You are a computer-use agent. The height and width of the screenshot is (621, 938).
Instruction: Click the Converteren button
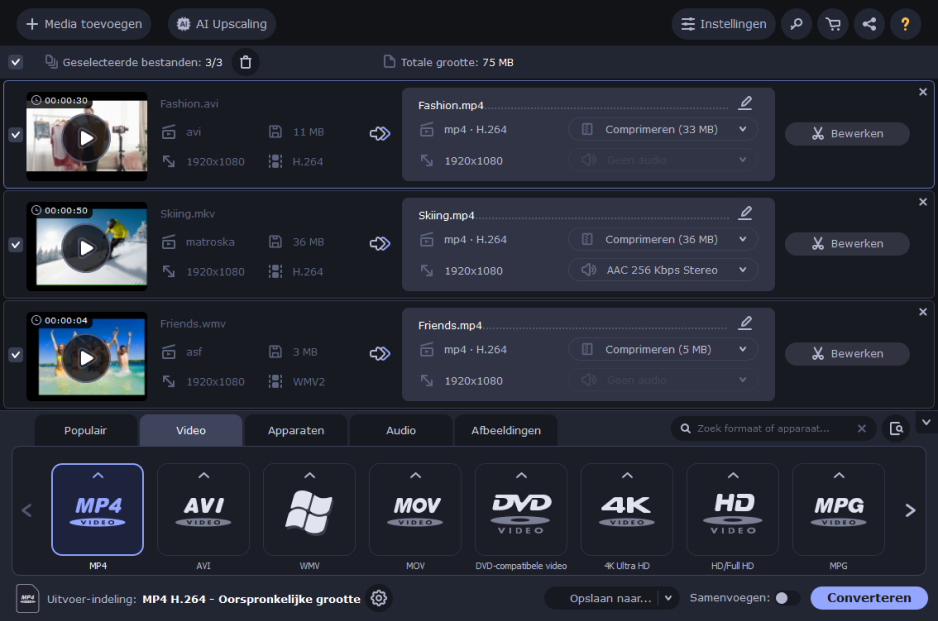coord(868,598)
